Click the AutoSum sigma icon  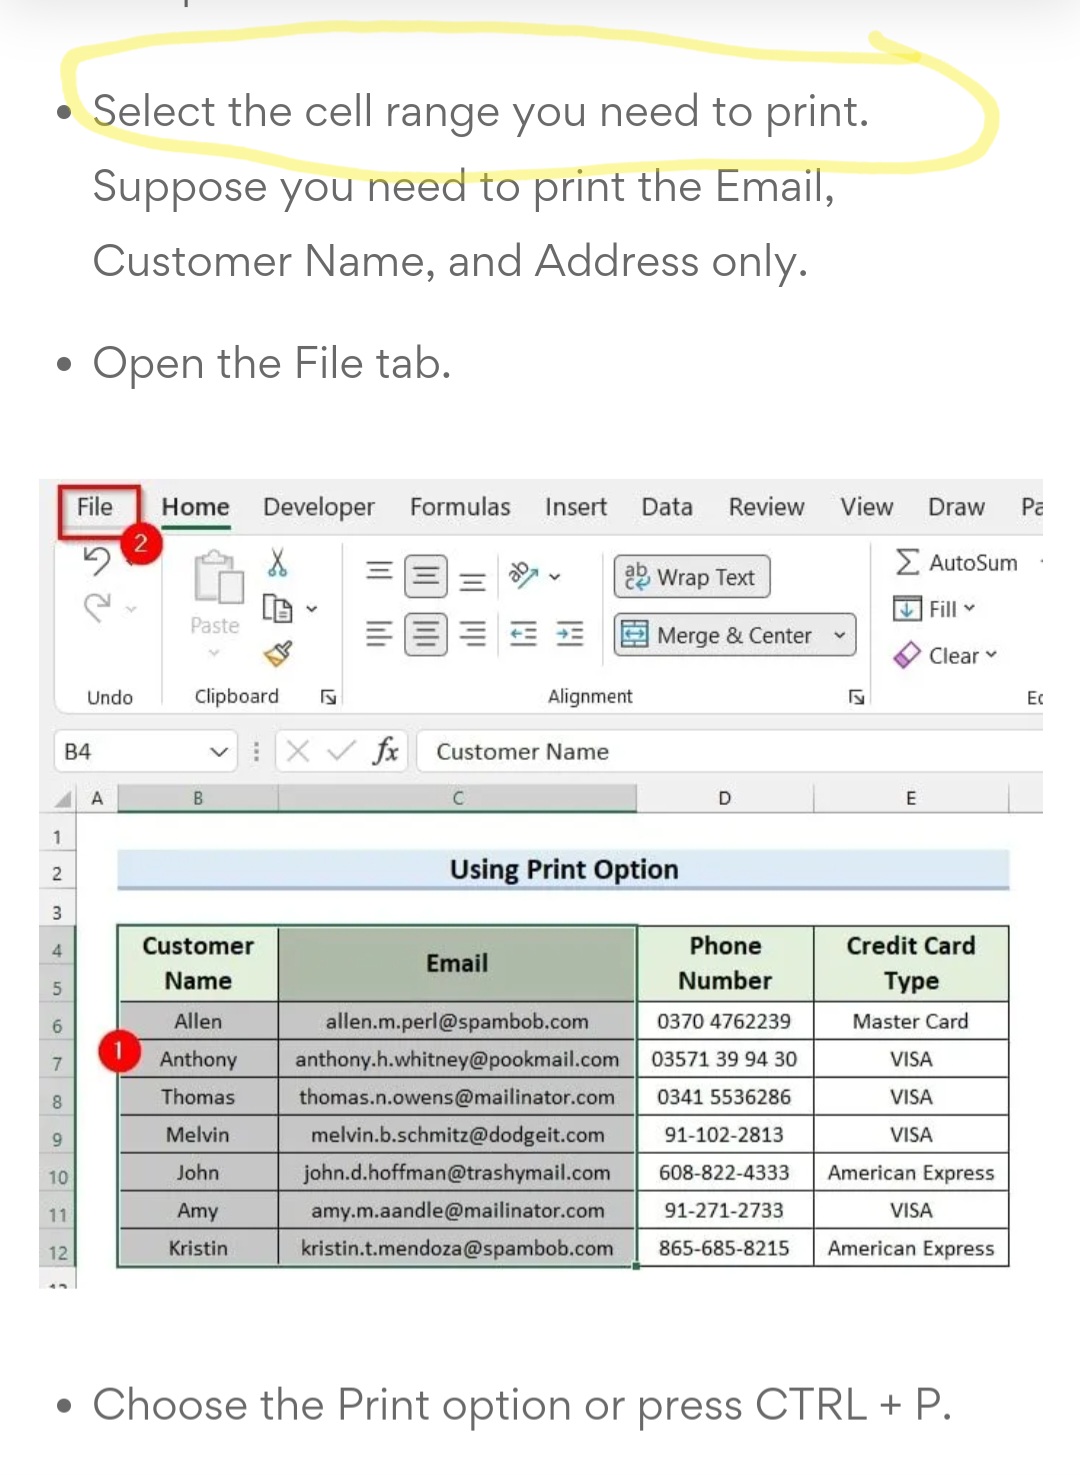point(907,563)
